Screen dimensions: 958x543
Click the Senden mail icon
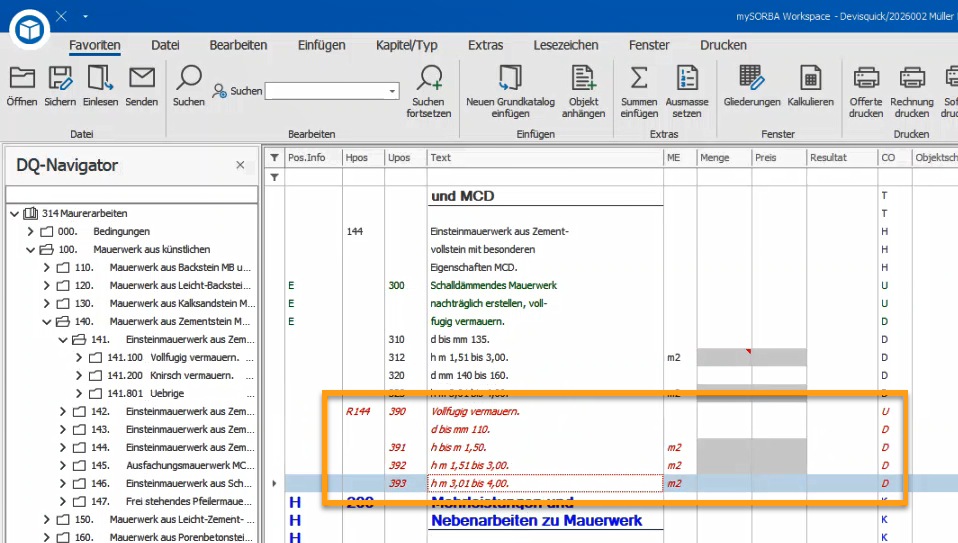click(142, 78)
